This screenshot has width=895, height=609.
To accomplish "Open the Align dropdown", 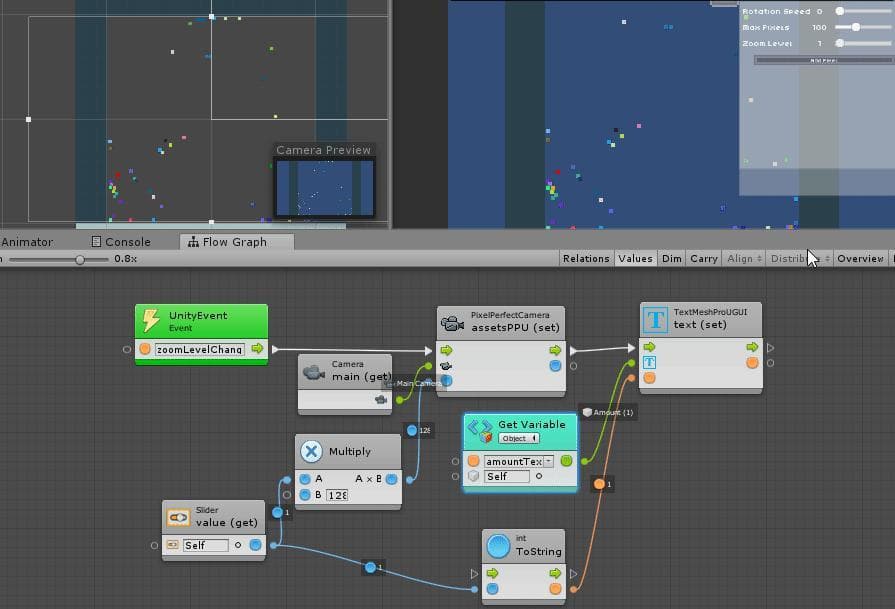I will click(x=744, y=259).
